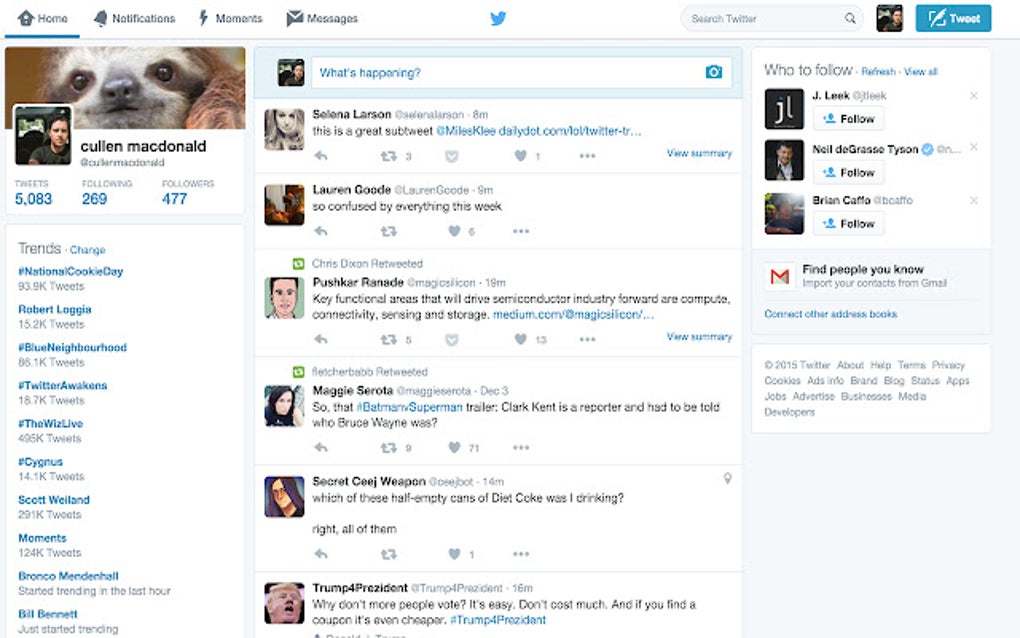
Task: Click the search magnifier icon
Action: pos(850,18)
